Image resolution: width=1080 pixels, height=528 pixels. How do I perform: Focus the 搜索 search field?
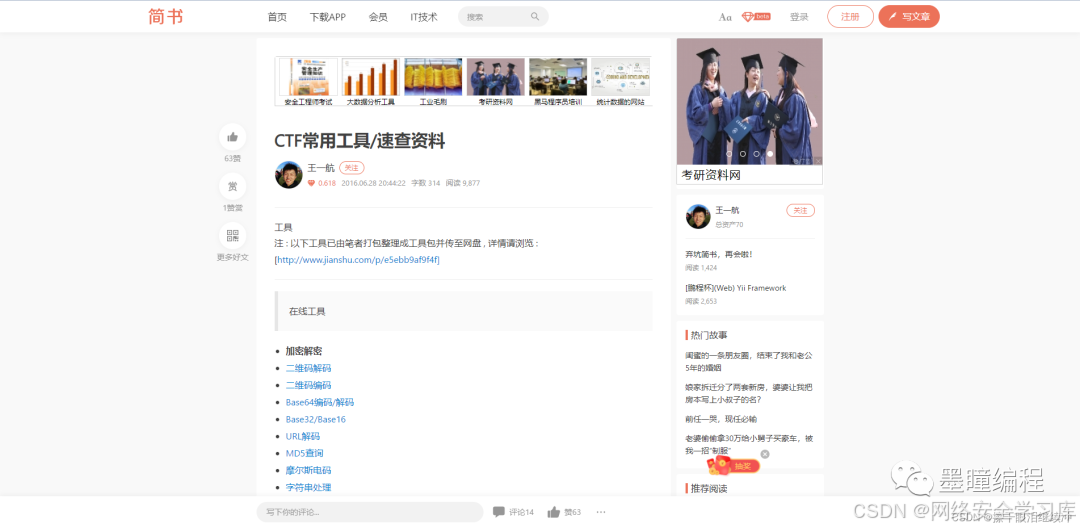pyautogui.click(x=503, y=17)
